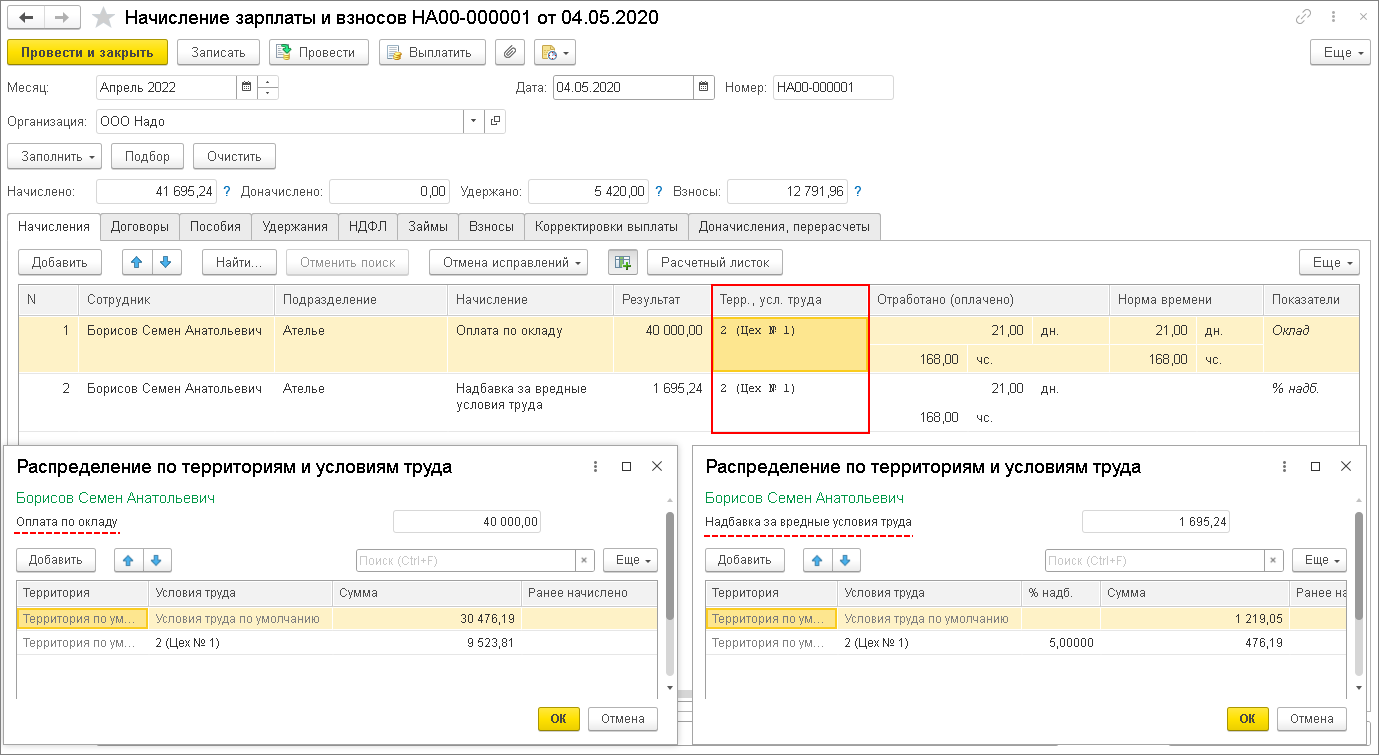Cancel the Оплата по окладу dialog

click(623, 718)
